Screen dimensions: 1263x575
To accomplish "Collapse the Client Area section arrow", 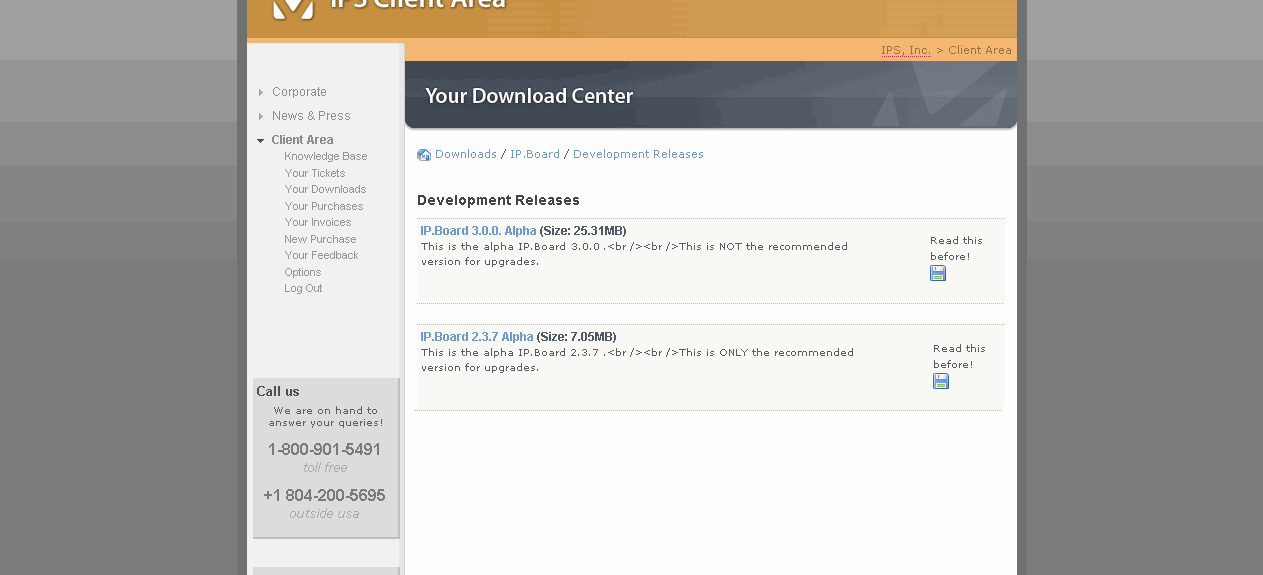I will coord(261,141).
